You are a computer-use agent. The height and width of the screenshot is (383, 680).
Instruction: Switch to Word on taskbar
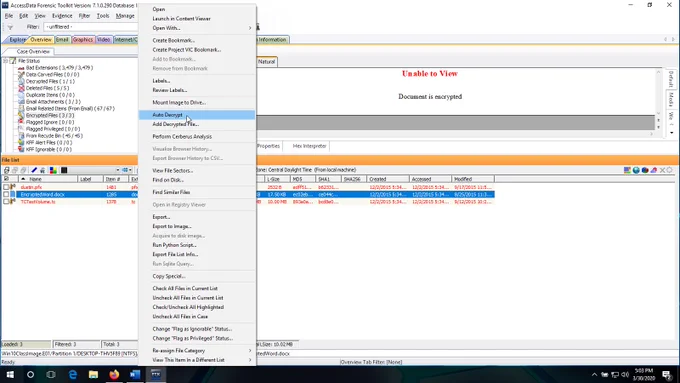coord(135,374)
